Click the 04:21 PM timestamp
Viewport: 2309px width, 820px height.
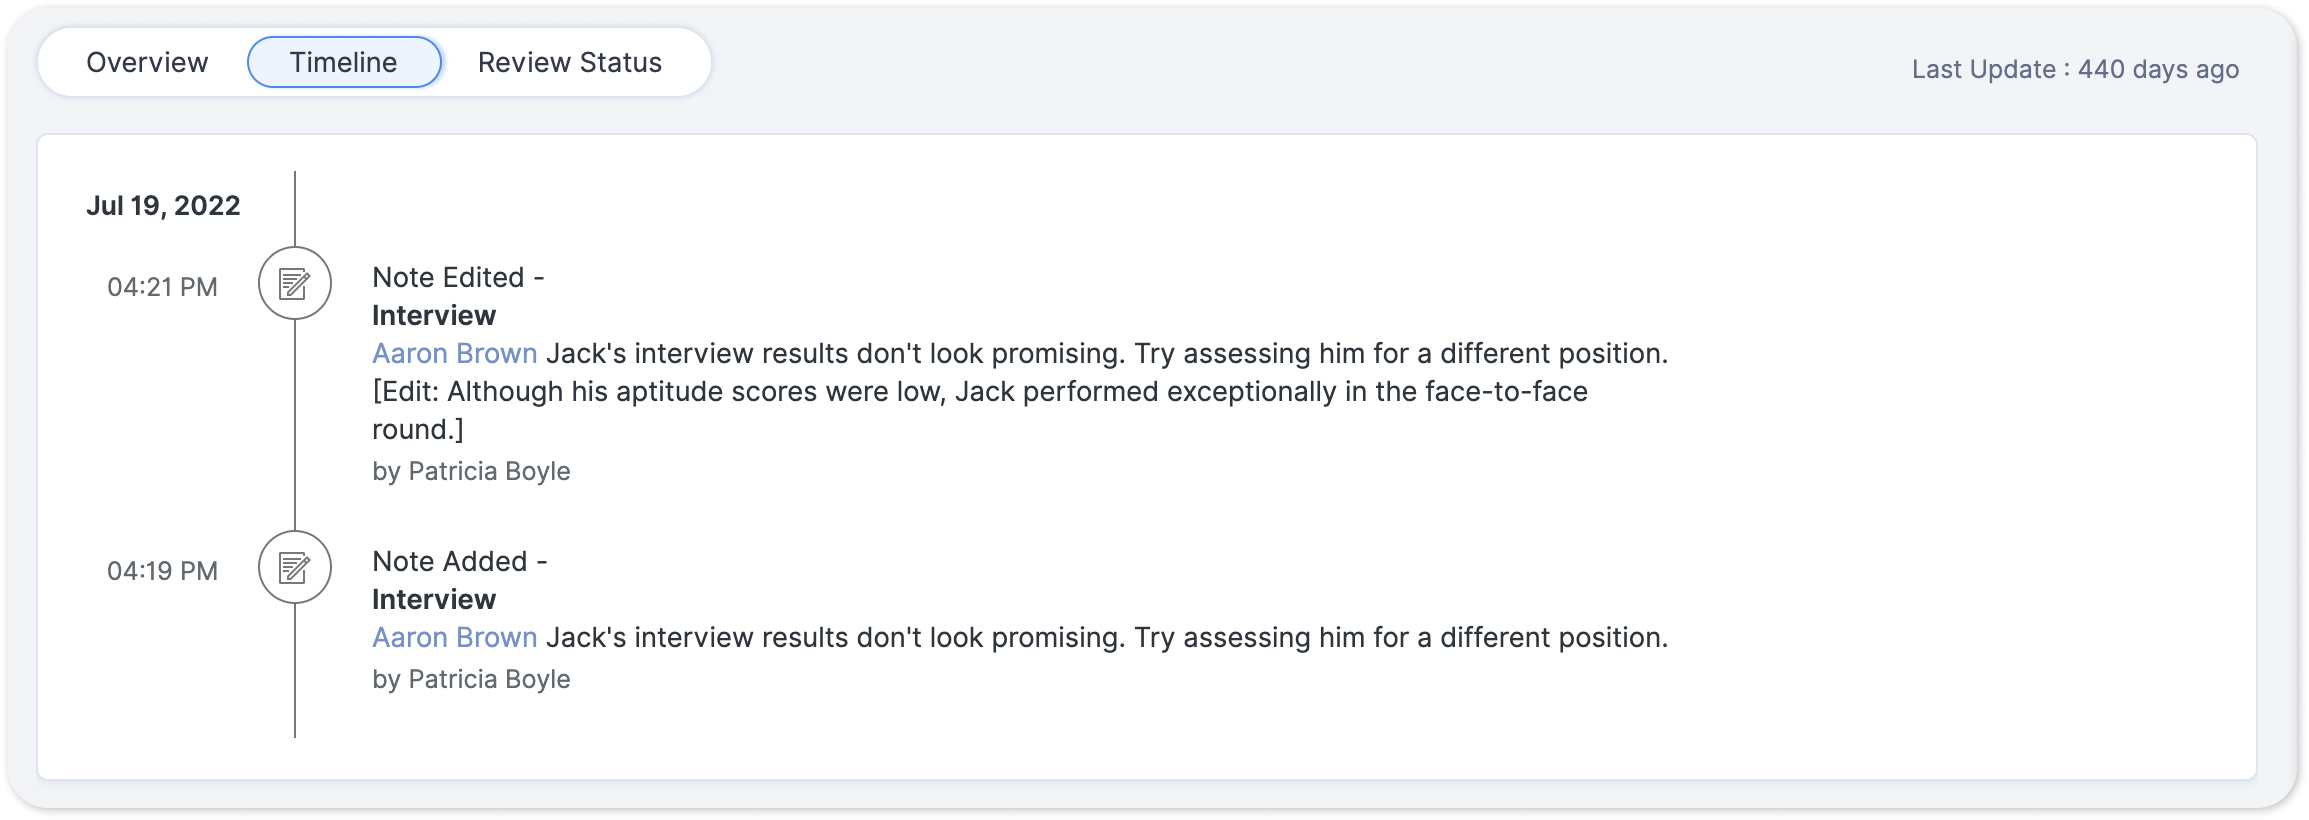click(x=162, y=288)
